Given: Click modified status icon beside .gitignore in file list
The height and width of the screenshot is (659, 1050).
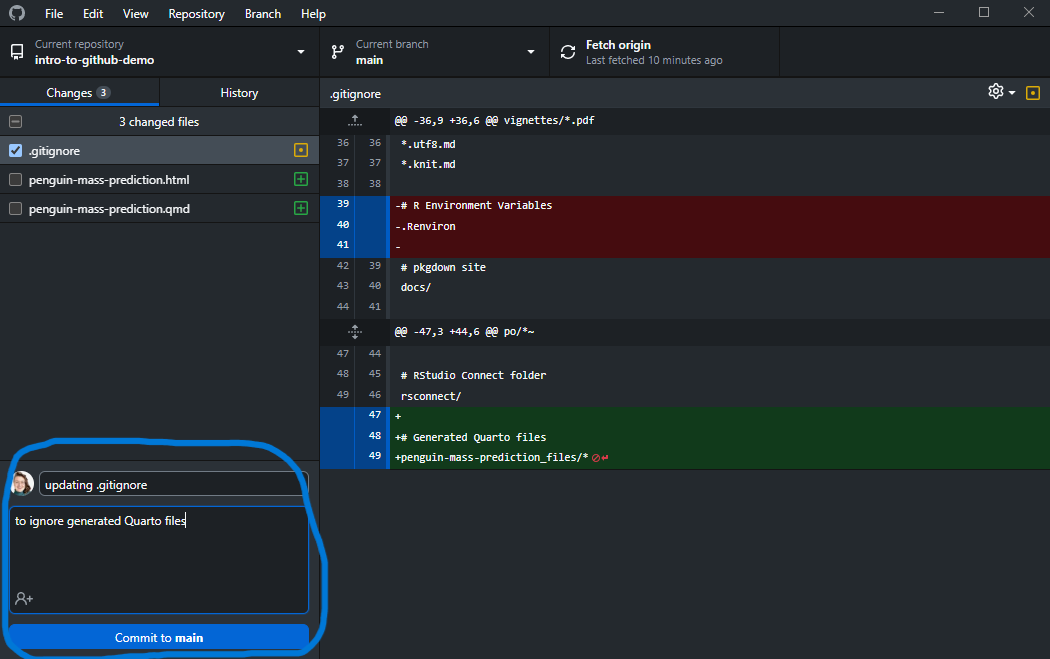Looking at the screenshot, I should pyautogui.click(x=300, y=151).
